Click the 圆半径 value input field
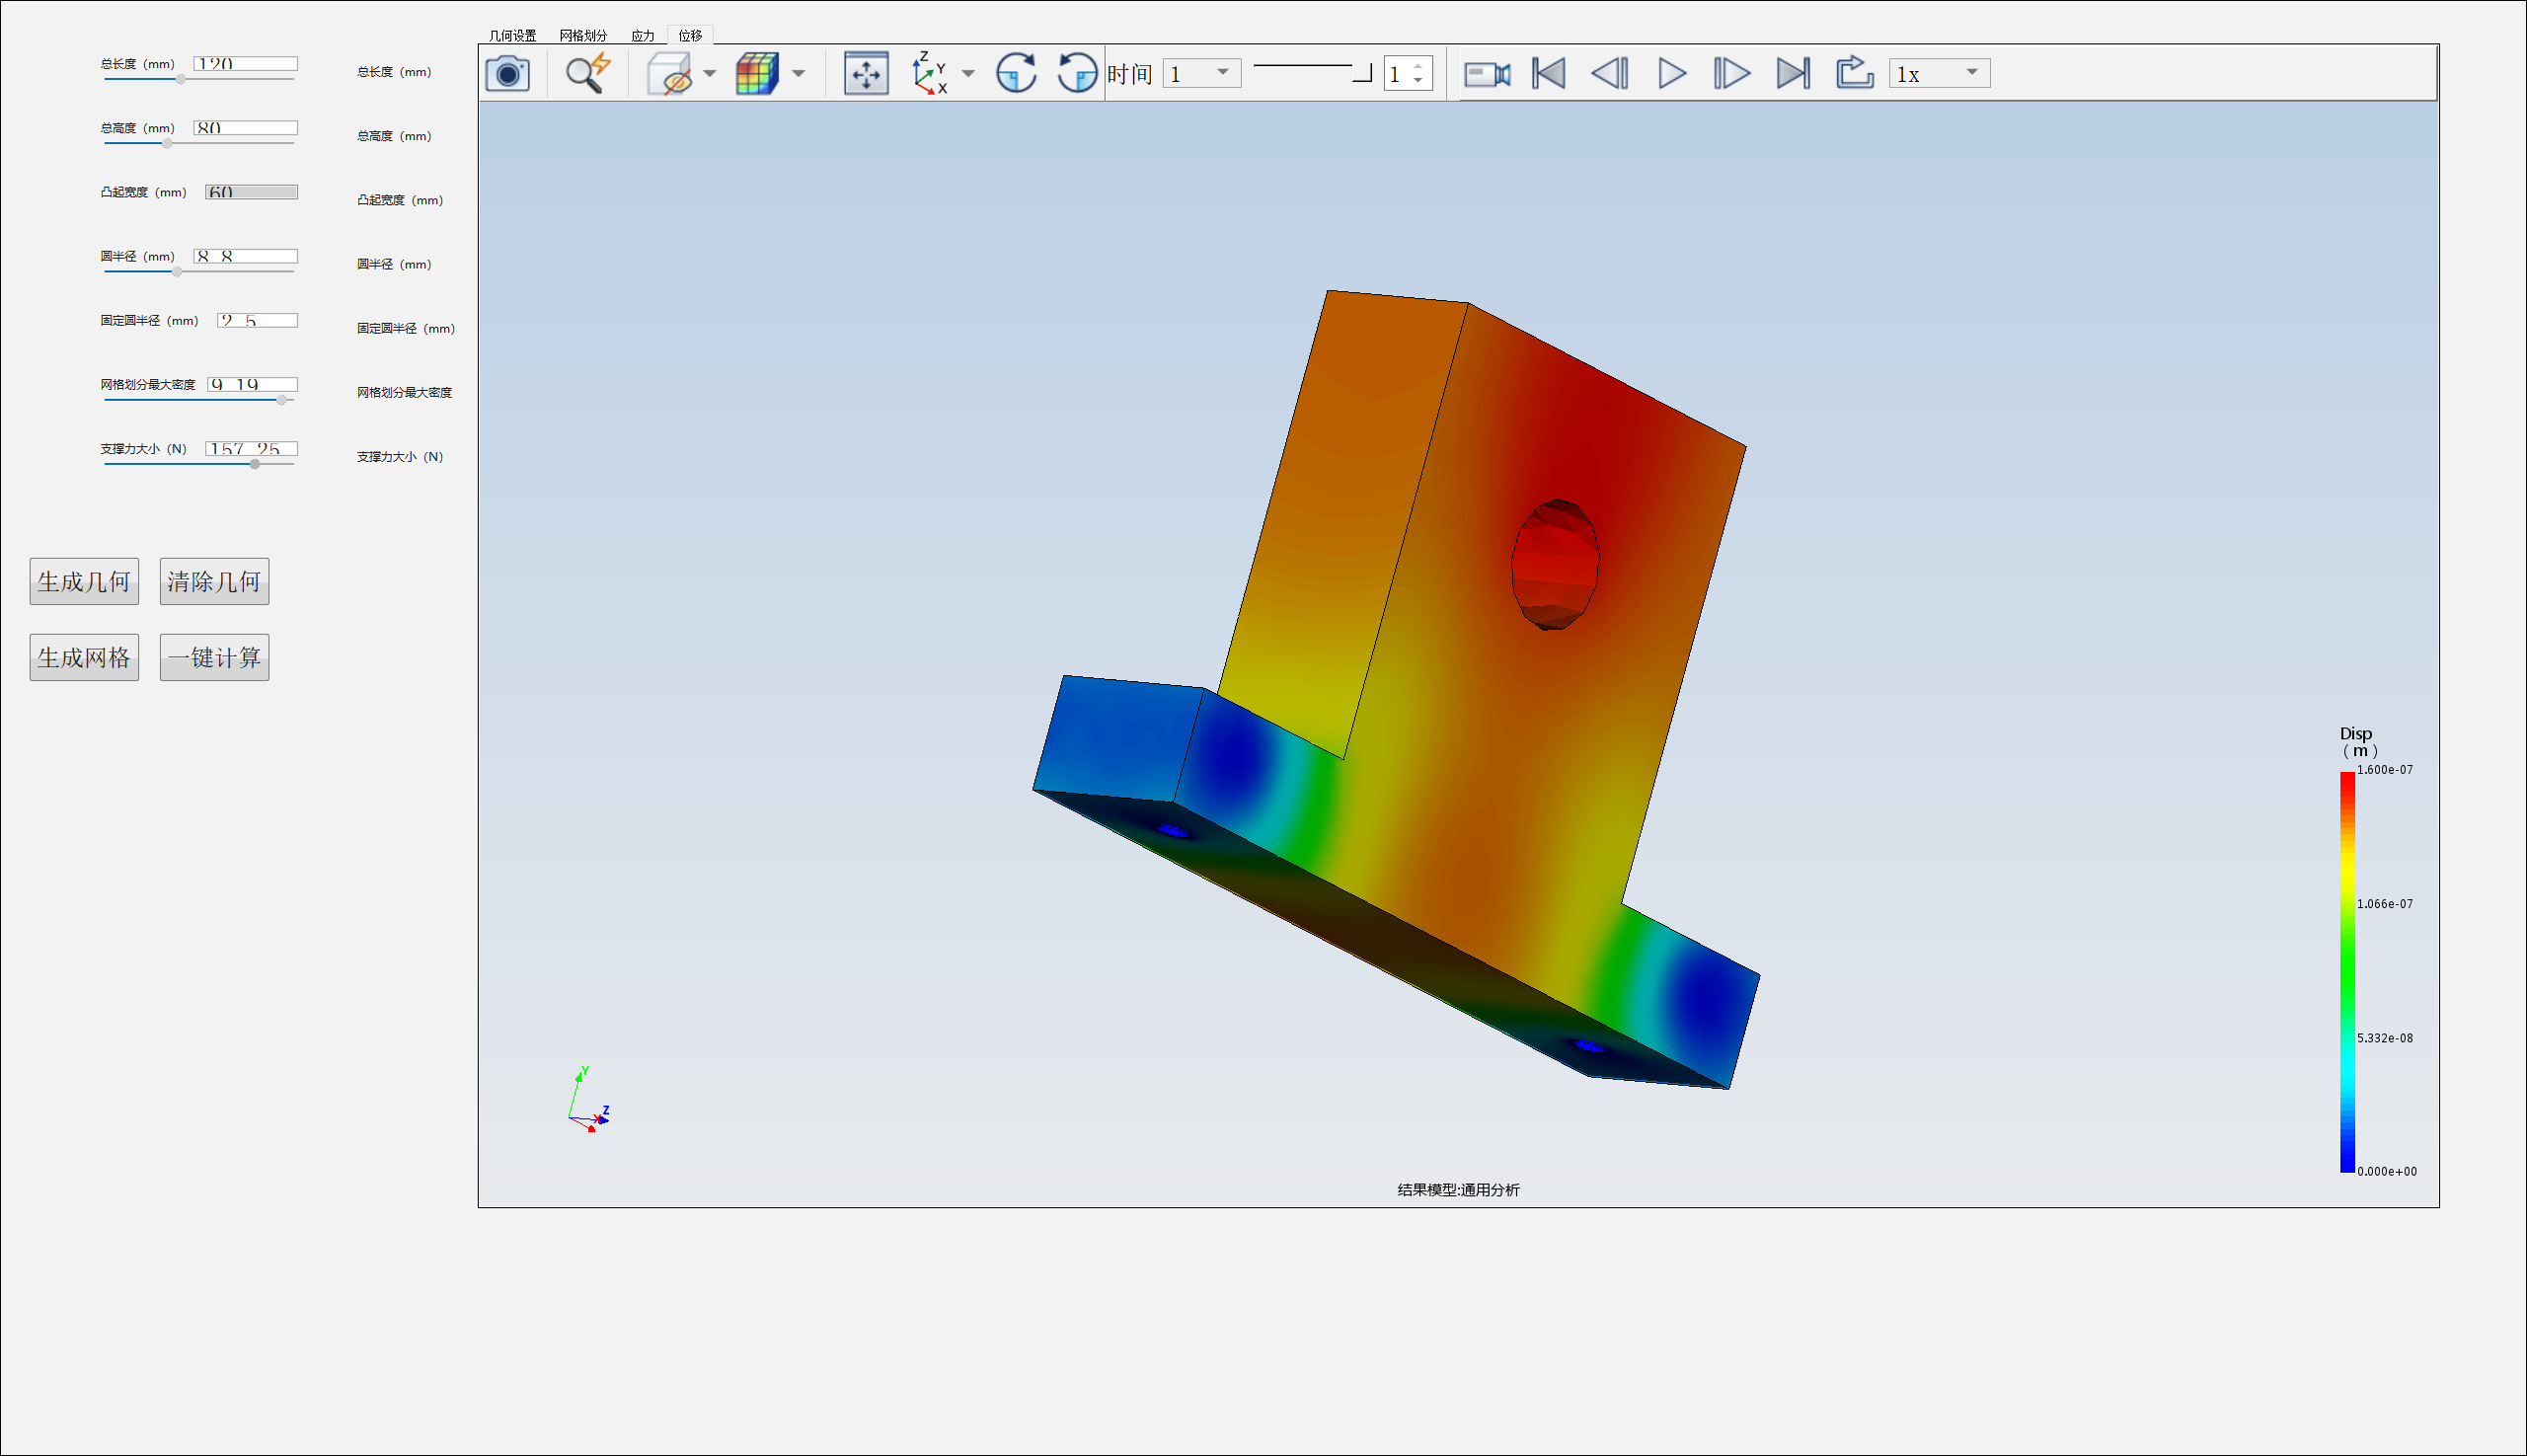The width and height of the screenshot is (2527, 1456). 245,256
